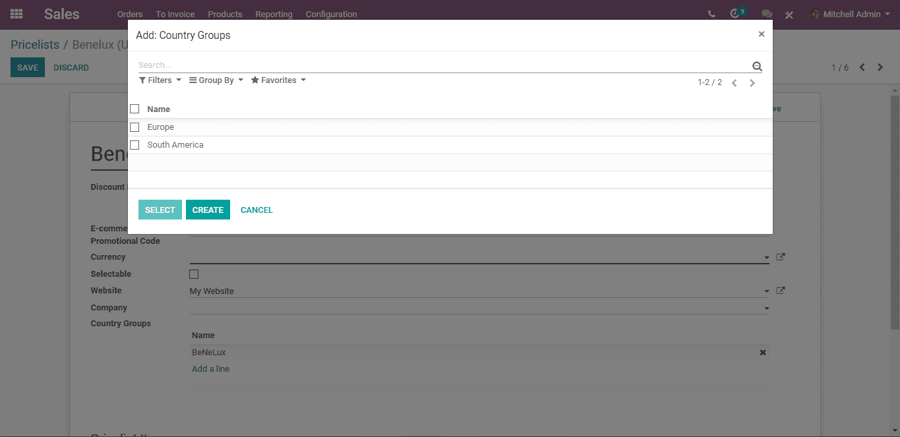Click the Europe row text
Screen dimensions: 900x437
click(x=161, y=127)
